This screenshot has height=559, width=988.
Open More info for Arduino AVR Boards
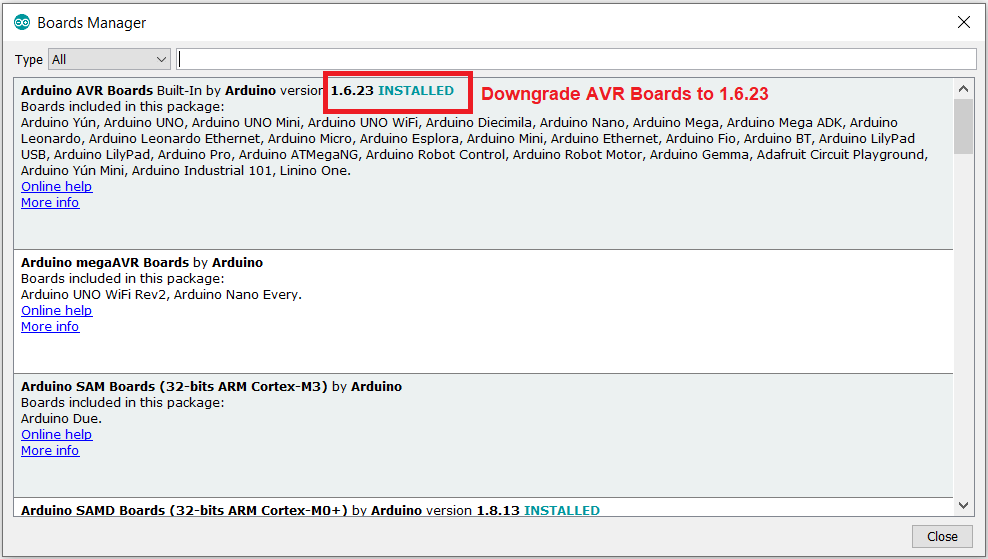point(50,203)
